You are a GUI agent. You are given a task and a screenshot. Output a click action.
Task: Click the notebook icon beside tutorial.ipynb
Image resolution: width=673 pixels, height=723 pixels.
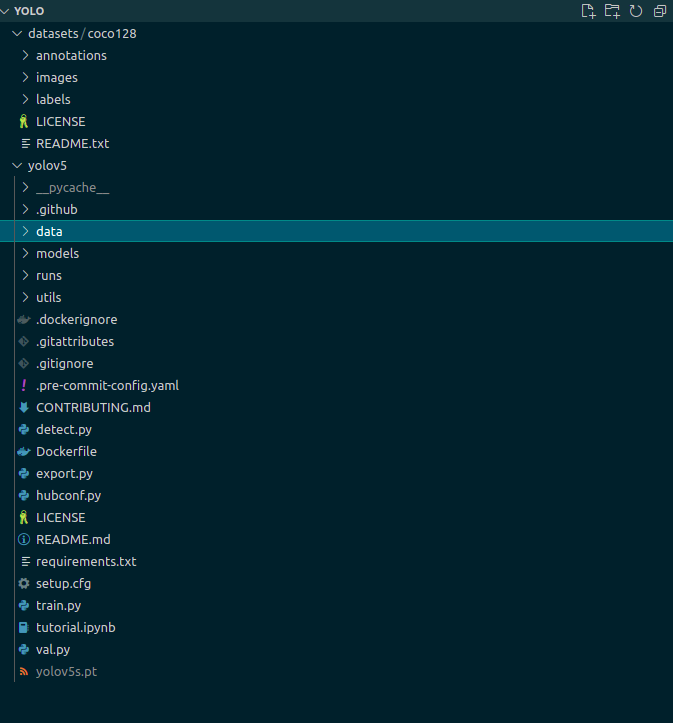(x=24, y=627)
